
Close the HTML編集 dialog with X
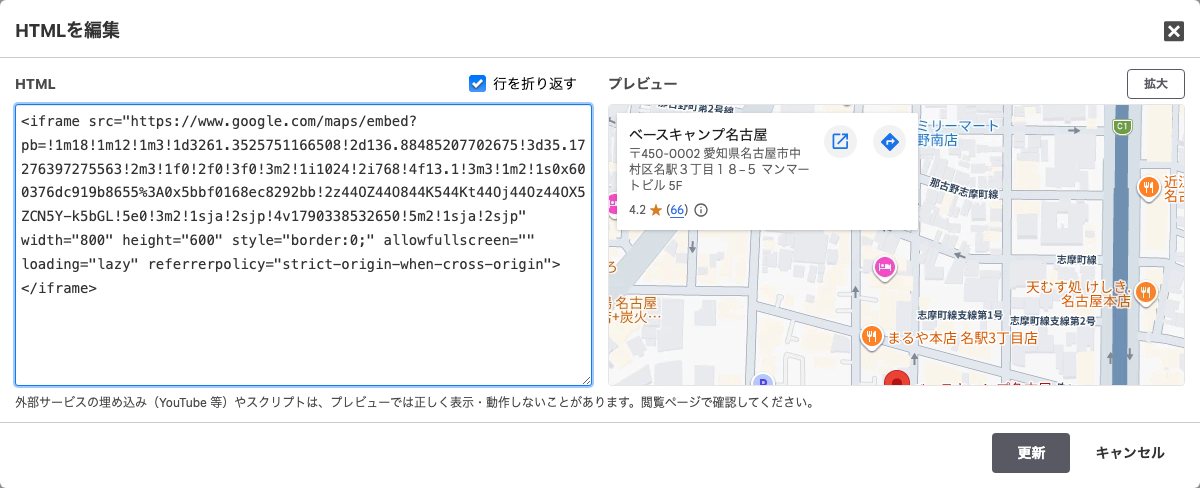[1174, 31]
